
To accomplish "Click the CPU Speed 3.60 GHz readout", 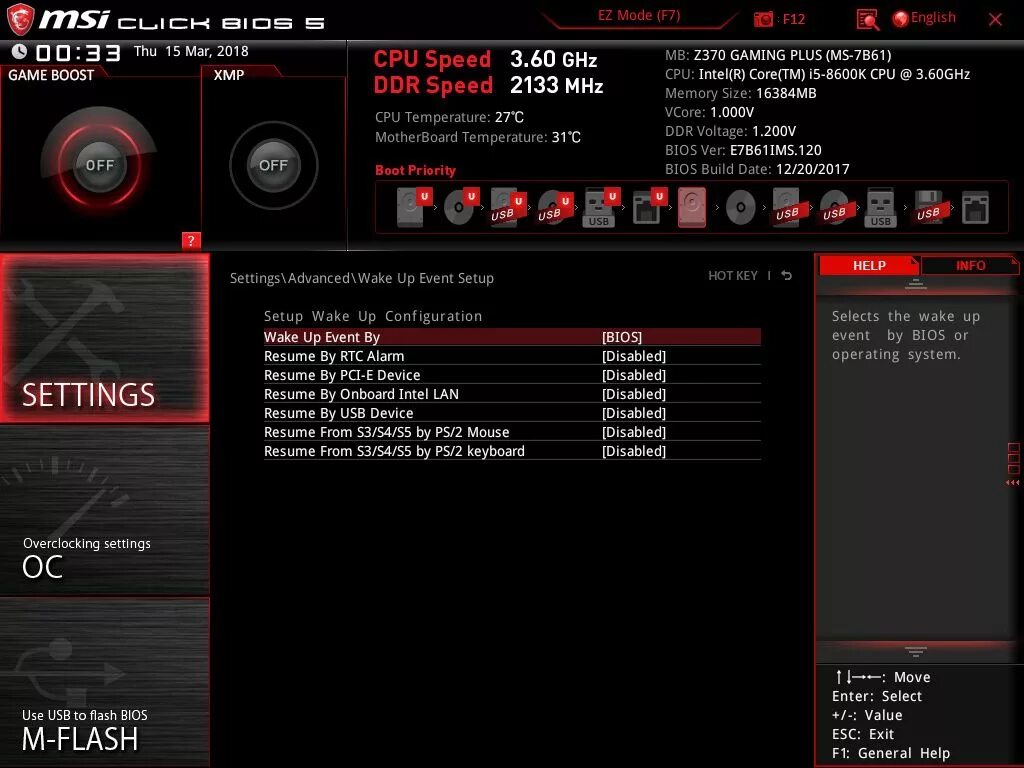I will pyautogui.click(x=485, y=59).
